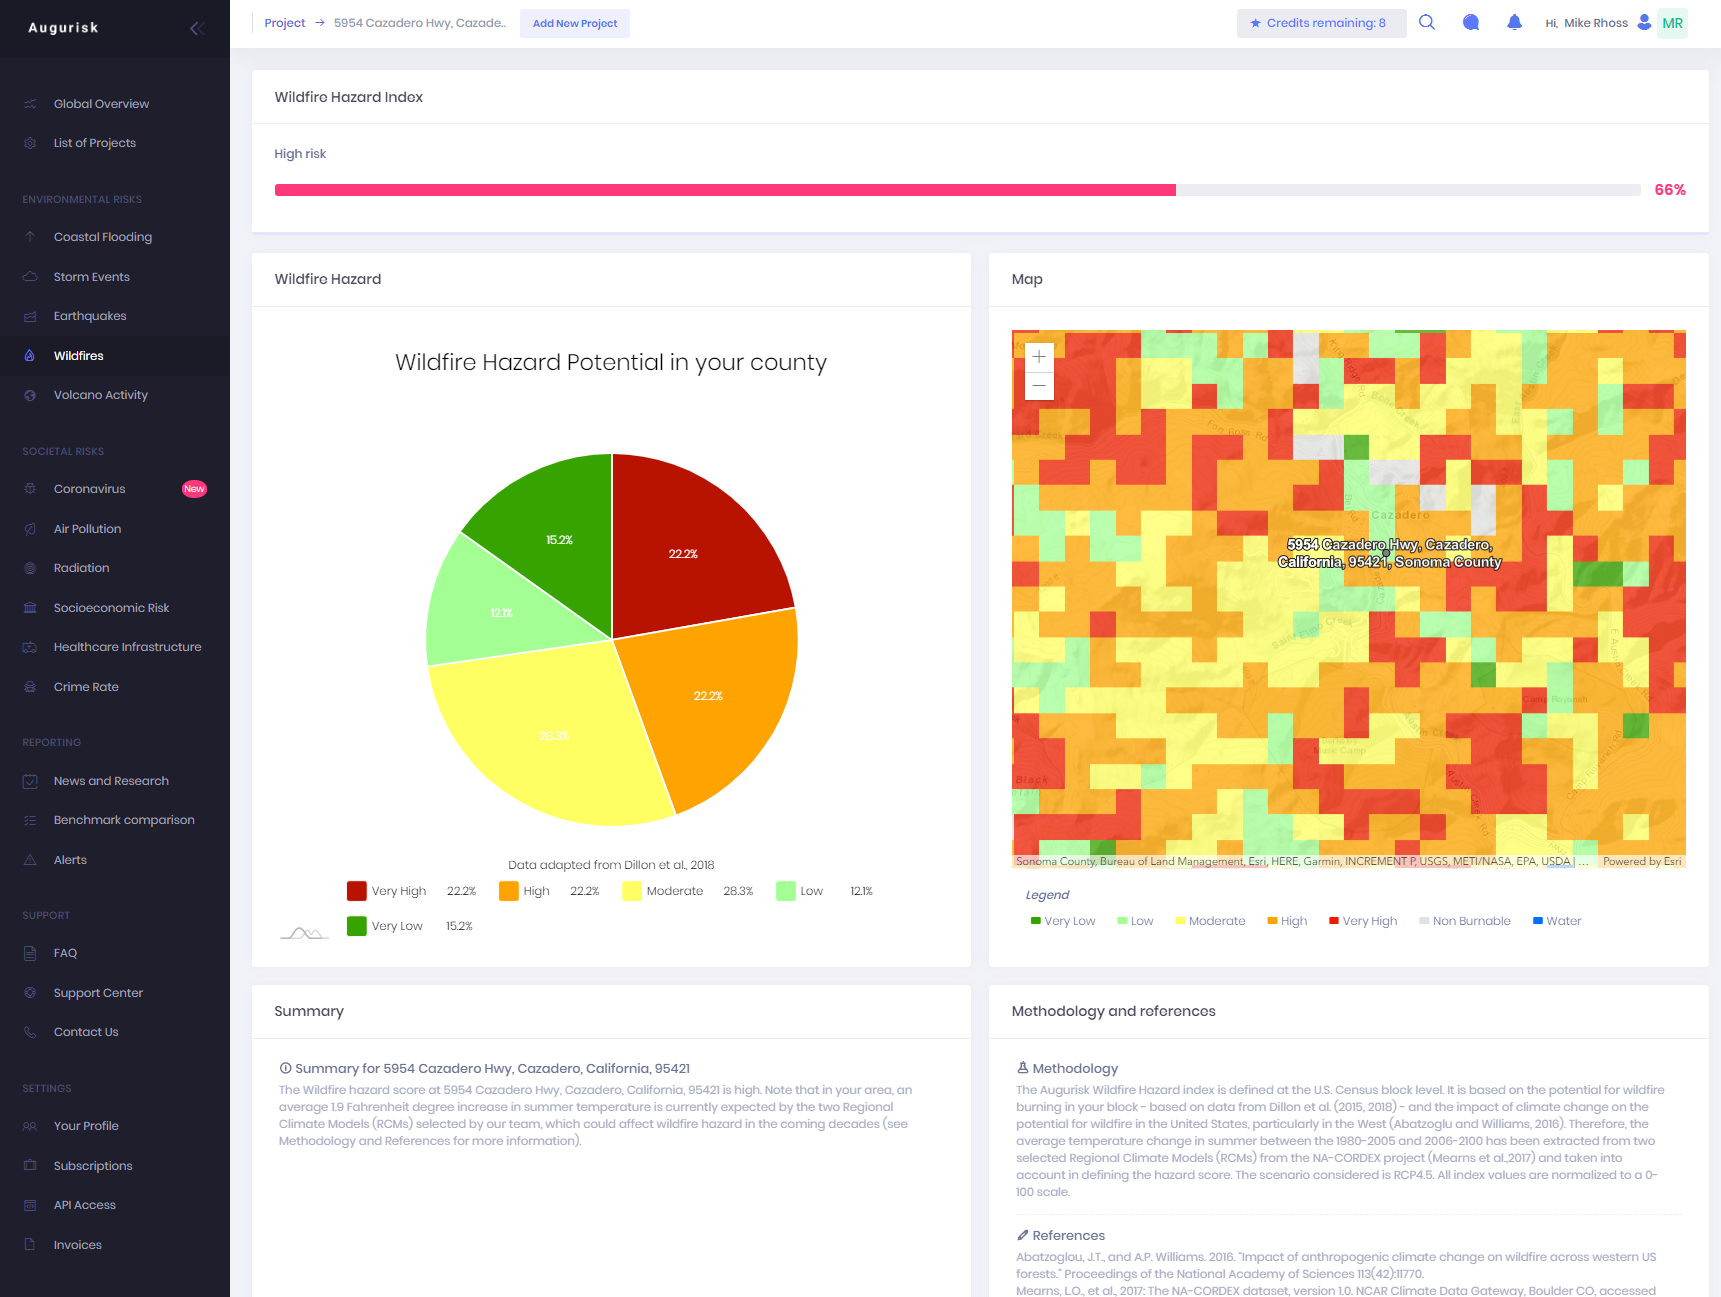
Task: Click Credits remaining: 8 button
Action: pyautogui.click(x=1321, y=23)
